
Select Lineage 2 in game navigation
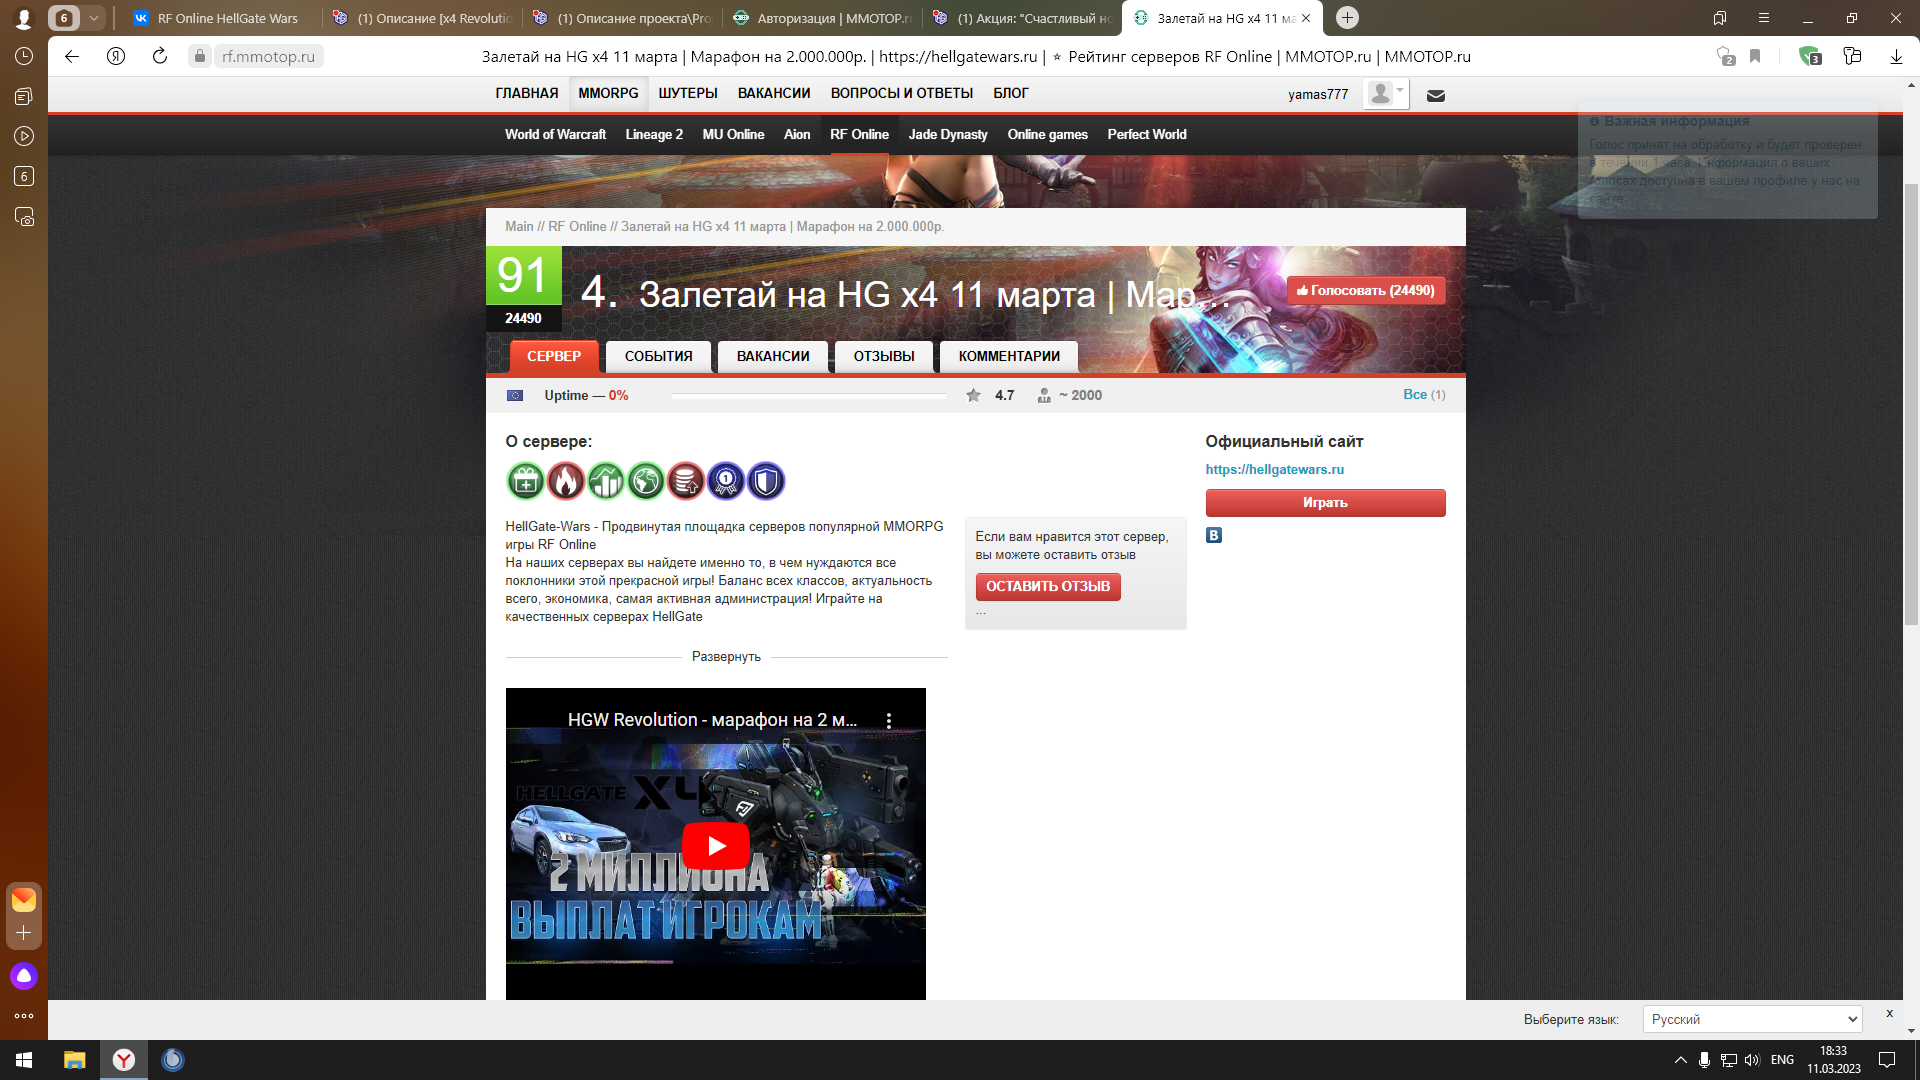[654, 134]
